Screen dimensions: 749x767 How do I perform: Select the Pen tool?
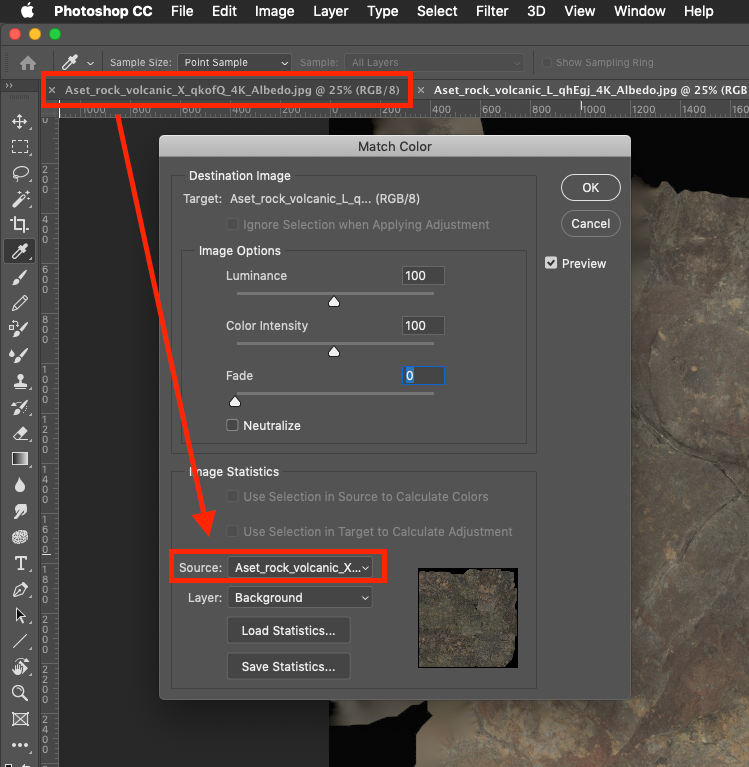20,589
